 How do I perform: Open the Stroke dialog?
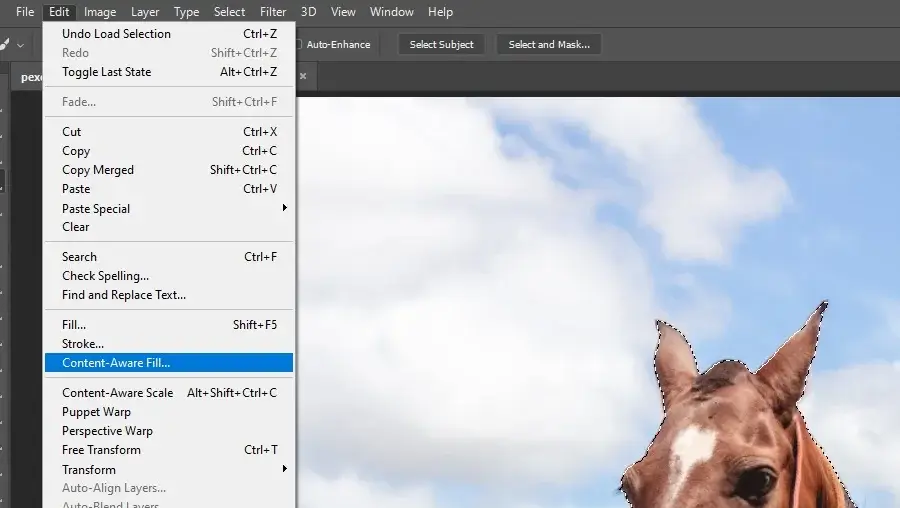tap(169, 343)
